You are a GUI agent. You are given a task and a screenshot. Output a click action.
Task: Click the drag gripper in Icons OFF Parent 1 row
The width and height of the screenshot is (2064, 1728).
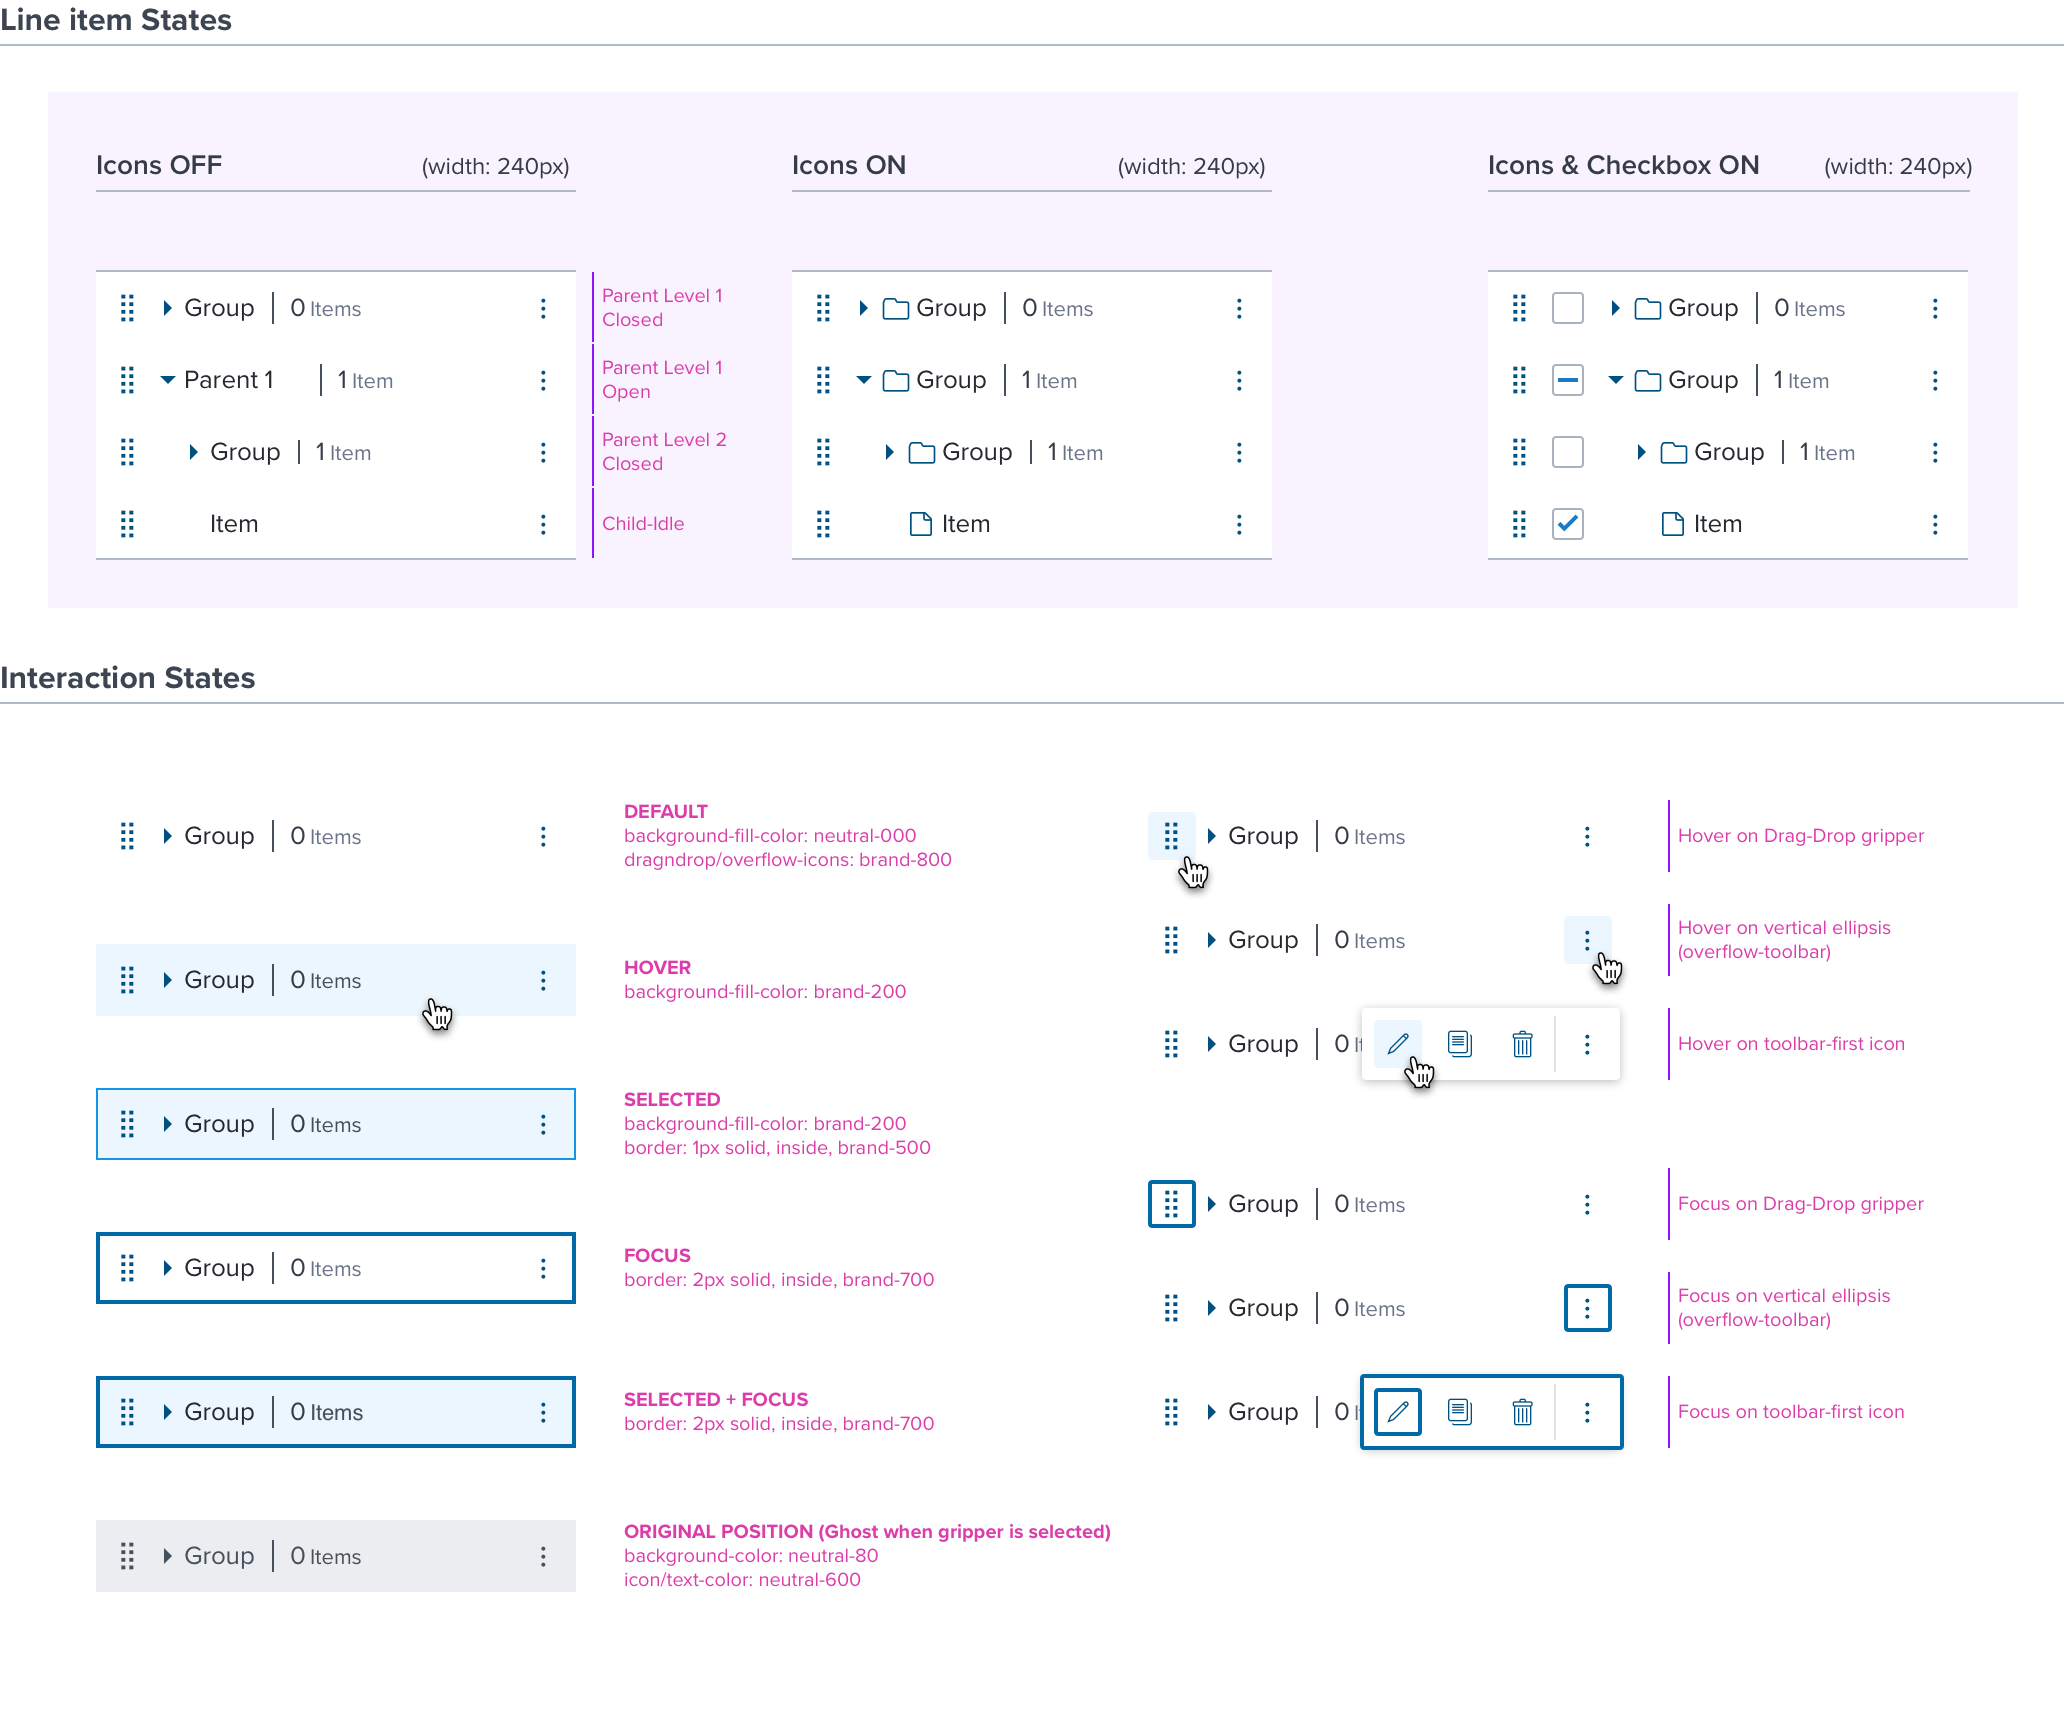pos(127,380)
